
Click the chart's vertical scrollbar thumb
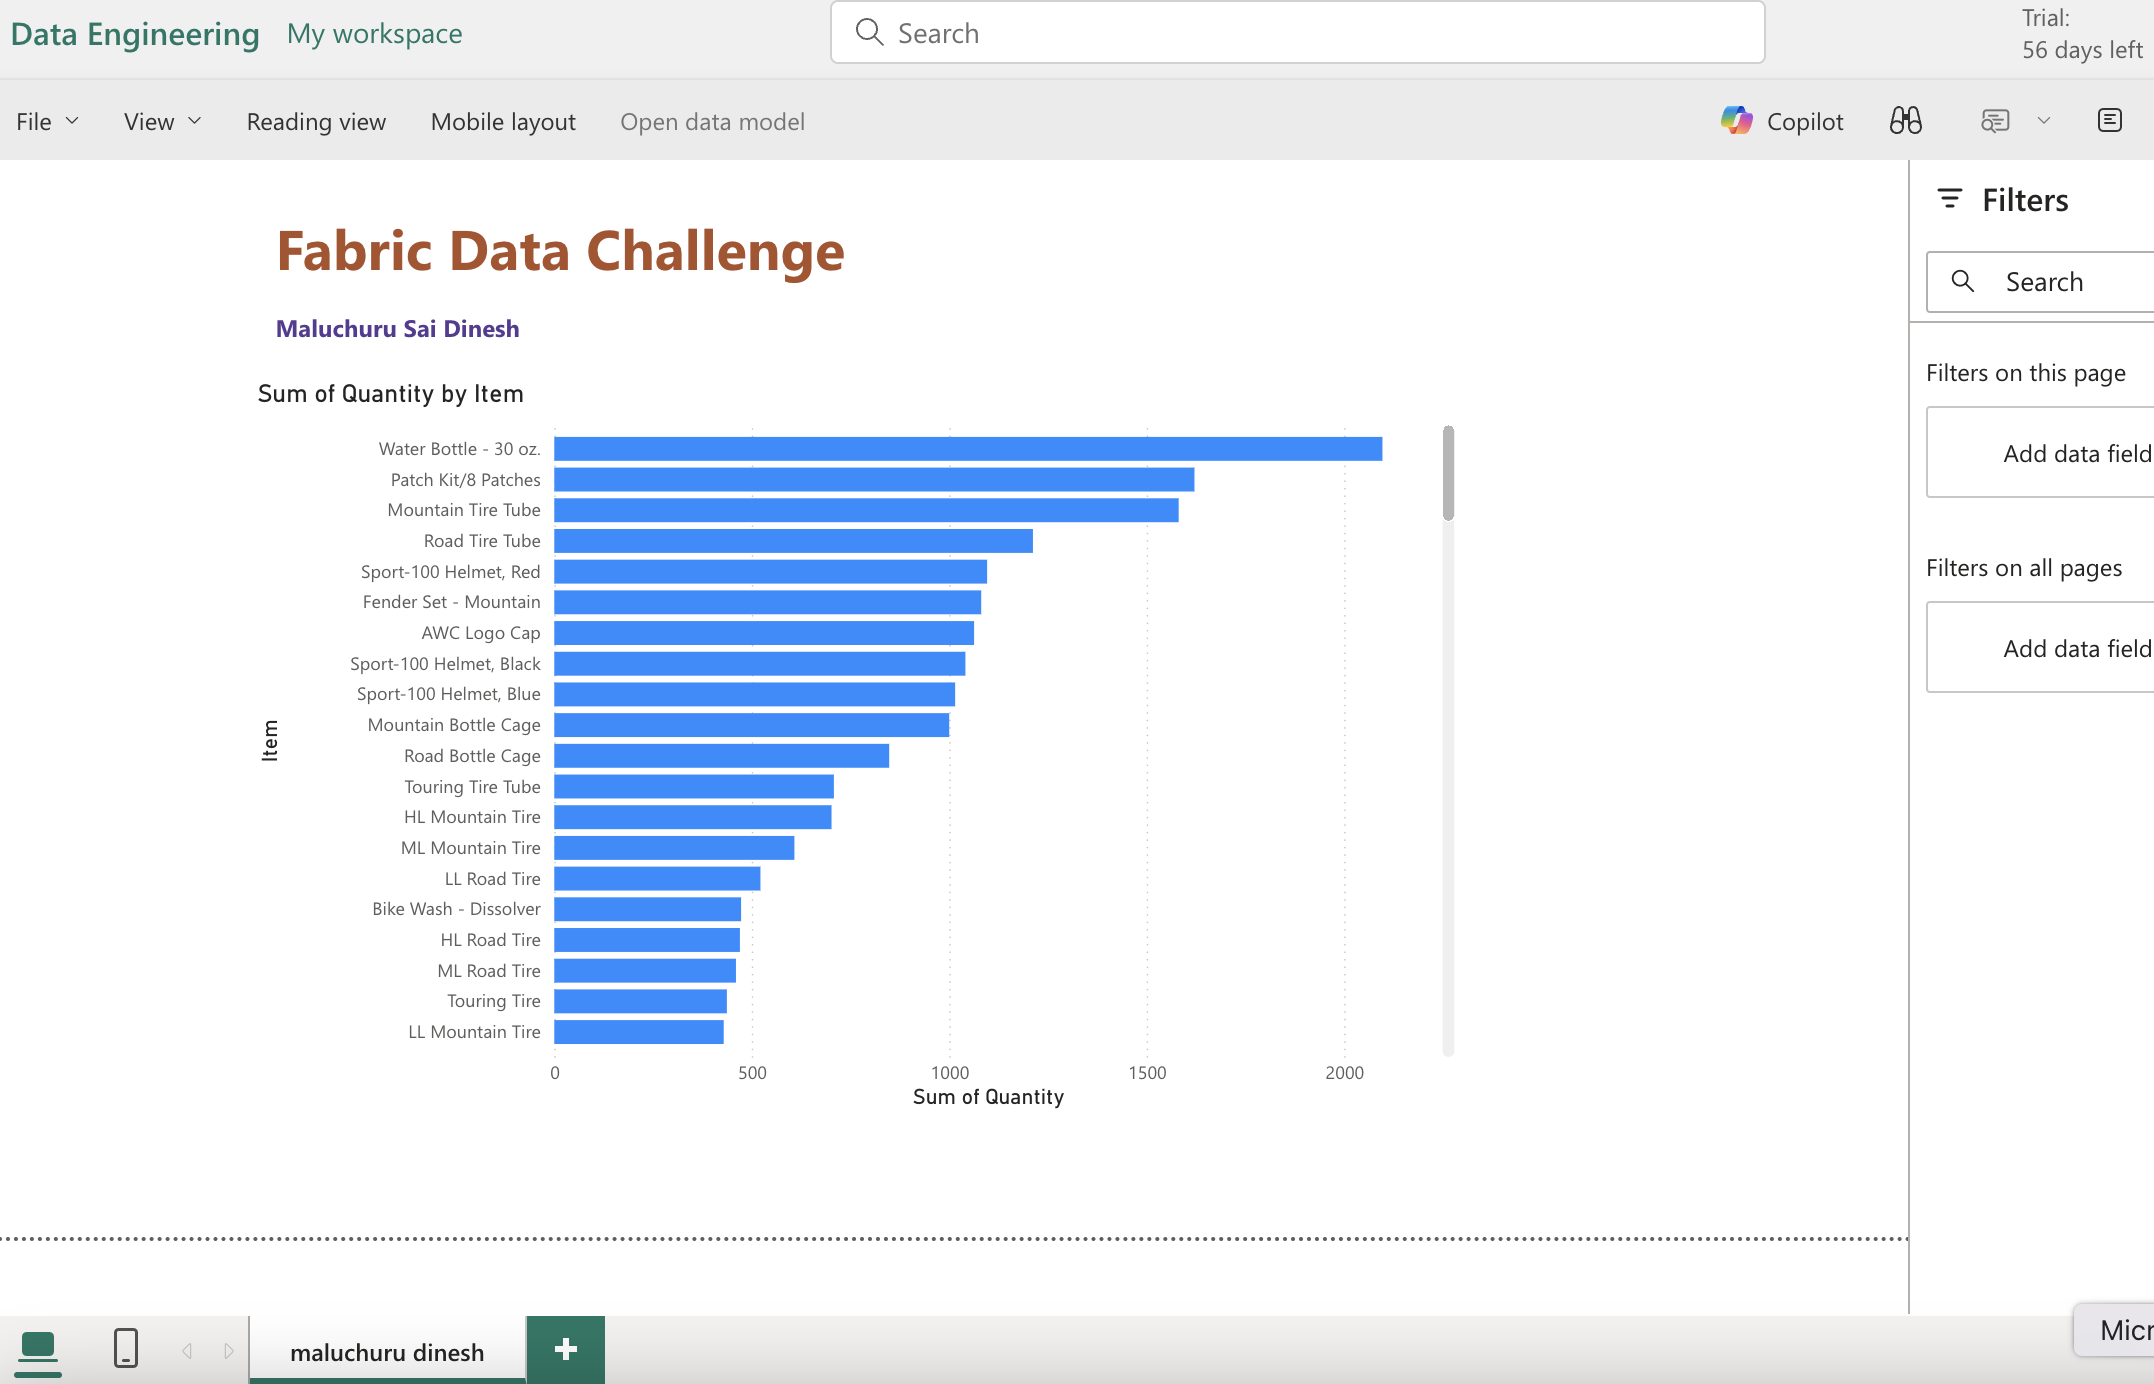[1448, 473]
